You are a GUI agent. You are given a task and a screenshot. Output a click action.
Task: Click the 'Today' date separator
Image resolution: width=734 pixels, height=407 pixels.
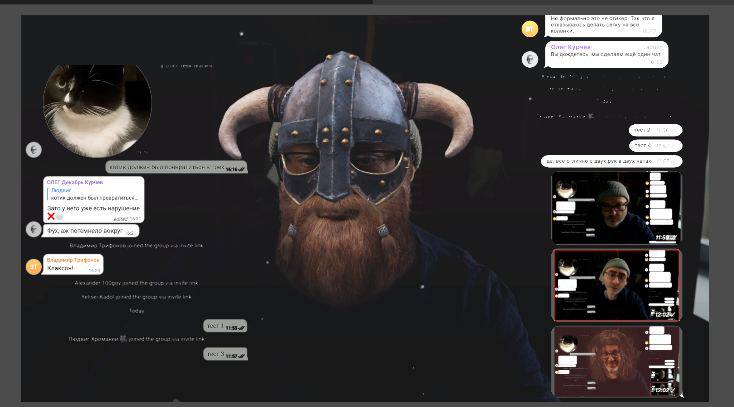(136, 311)
